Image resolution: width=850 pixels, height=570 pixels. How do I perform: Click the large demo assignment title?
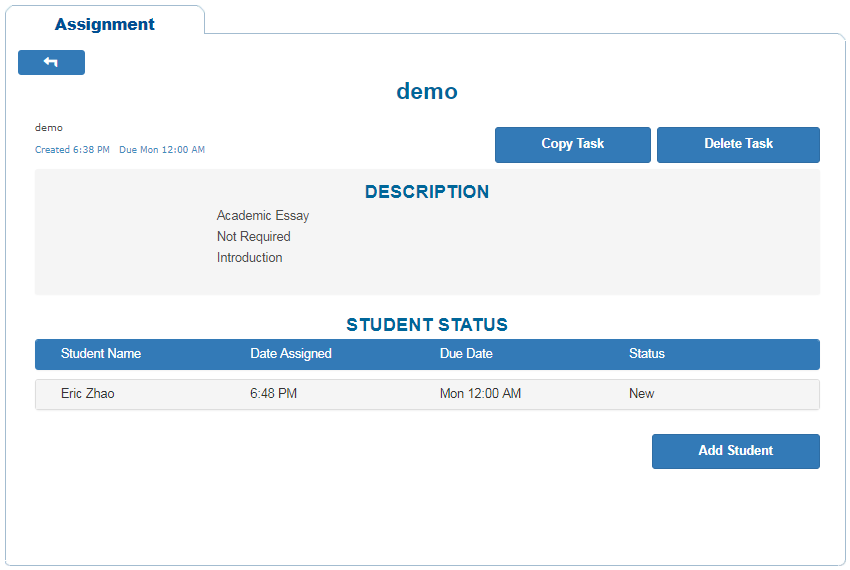(x=427, y=91)
